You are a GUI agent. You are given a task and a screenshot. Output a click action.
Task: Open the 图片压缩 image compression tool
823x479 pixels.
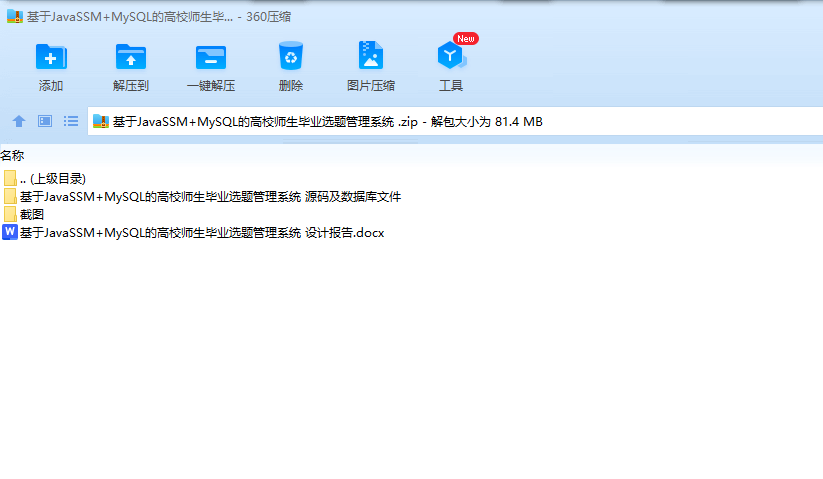[x=371, y=55]
